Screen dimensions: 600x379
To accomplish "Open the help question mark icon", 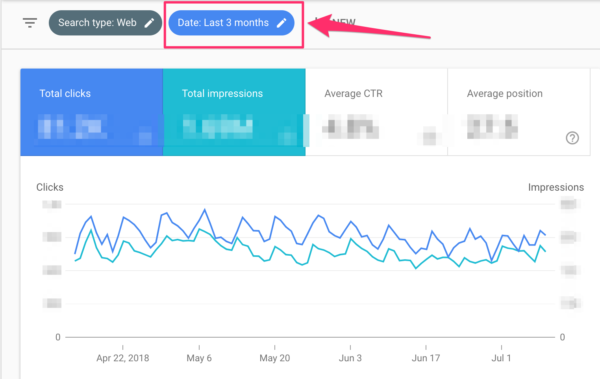I will (x=572, y=138).
